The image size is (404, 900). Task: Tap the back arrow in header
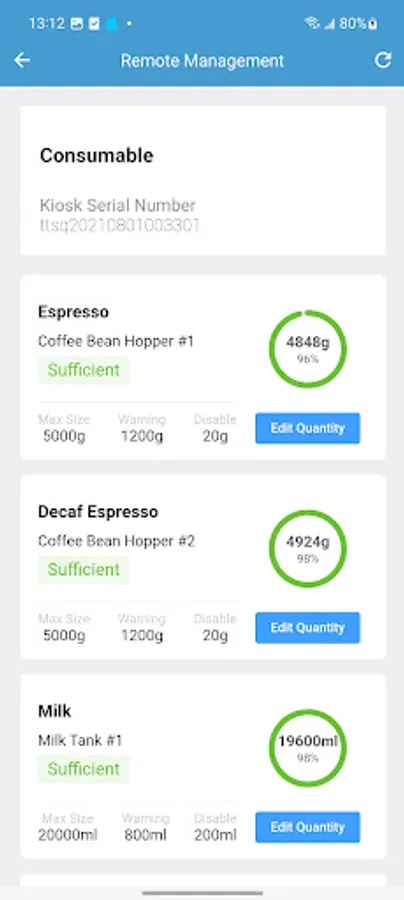(x=22, y=60)
